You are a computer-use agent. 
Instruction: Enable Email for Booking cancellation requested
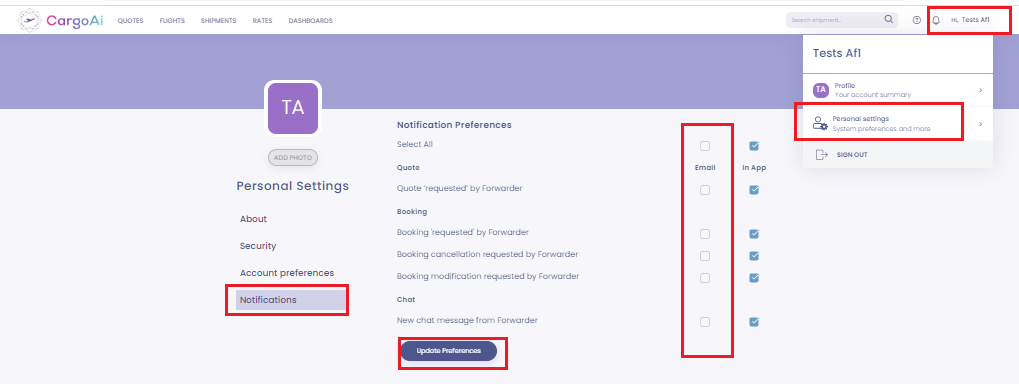point(705,255)
